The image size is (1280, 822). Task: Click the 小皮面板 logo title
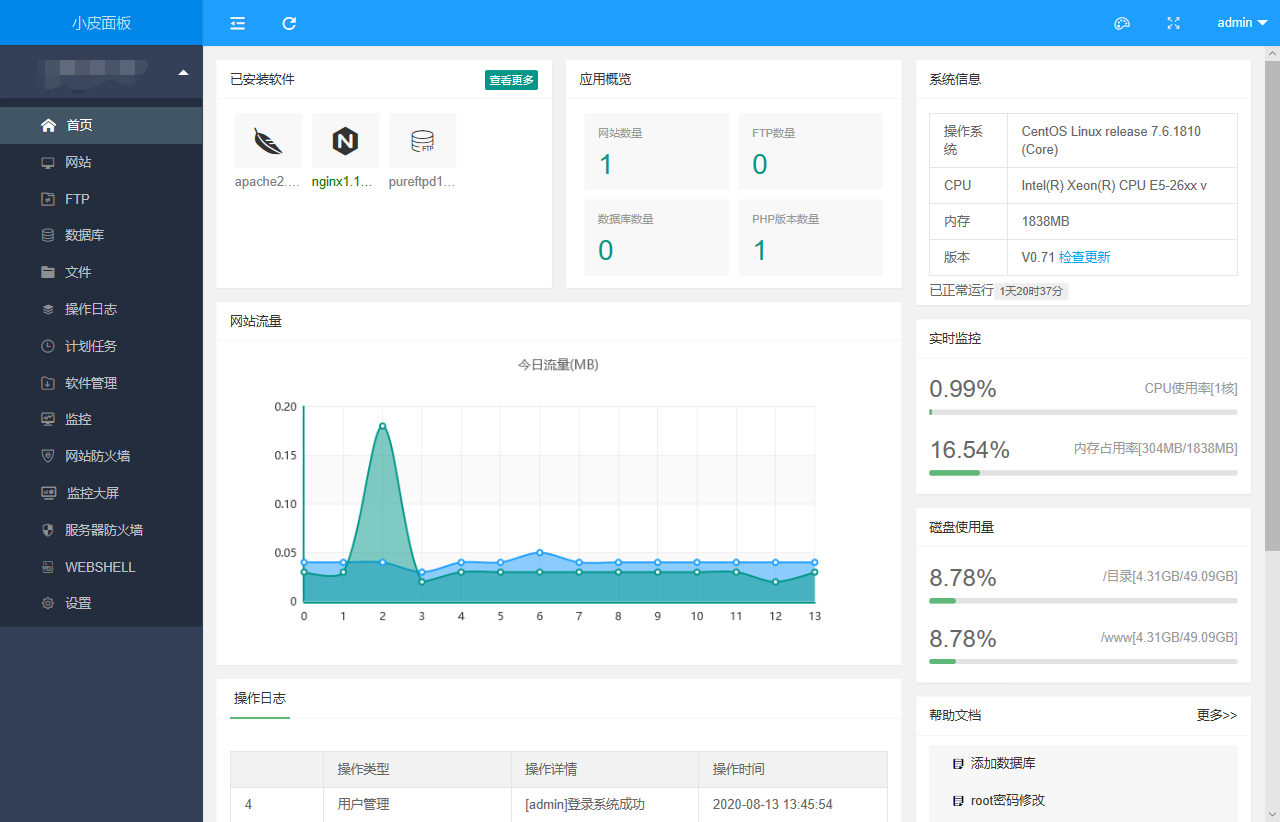pos(101,23)
